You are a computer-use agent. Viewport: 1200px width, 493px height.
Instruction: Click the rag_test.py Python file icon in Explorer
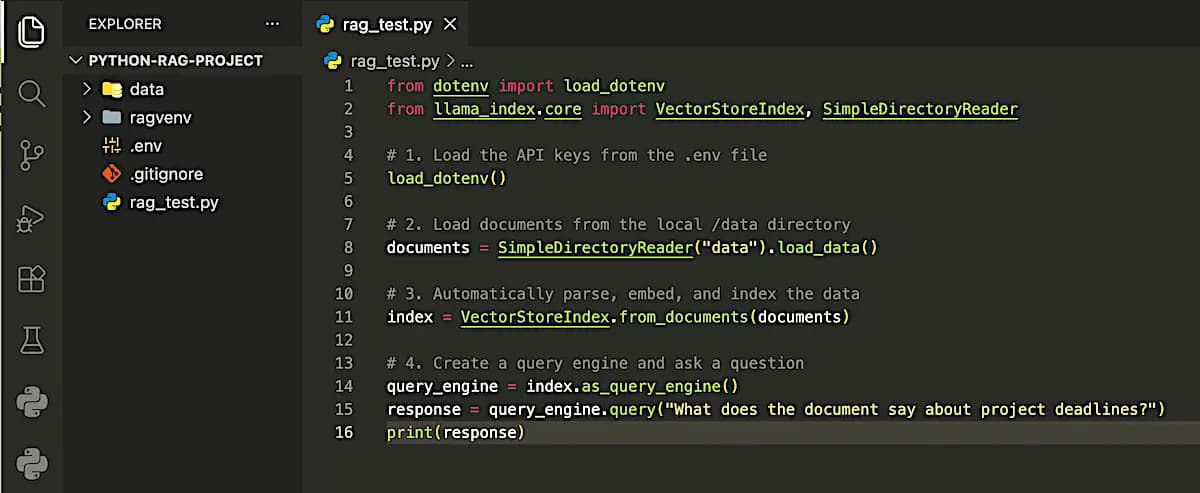coord(112,202)
